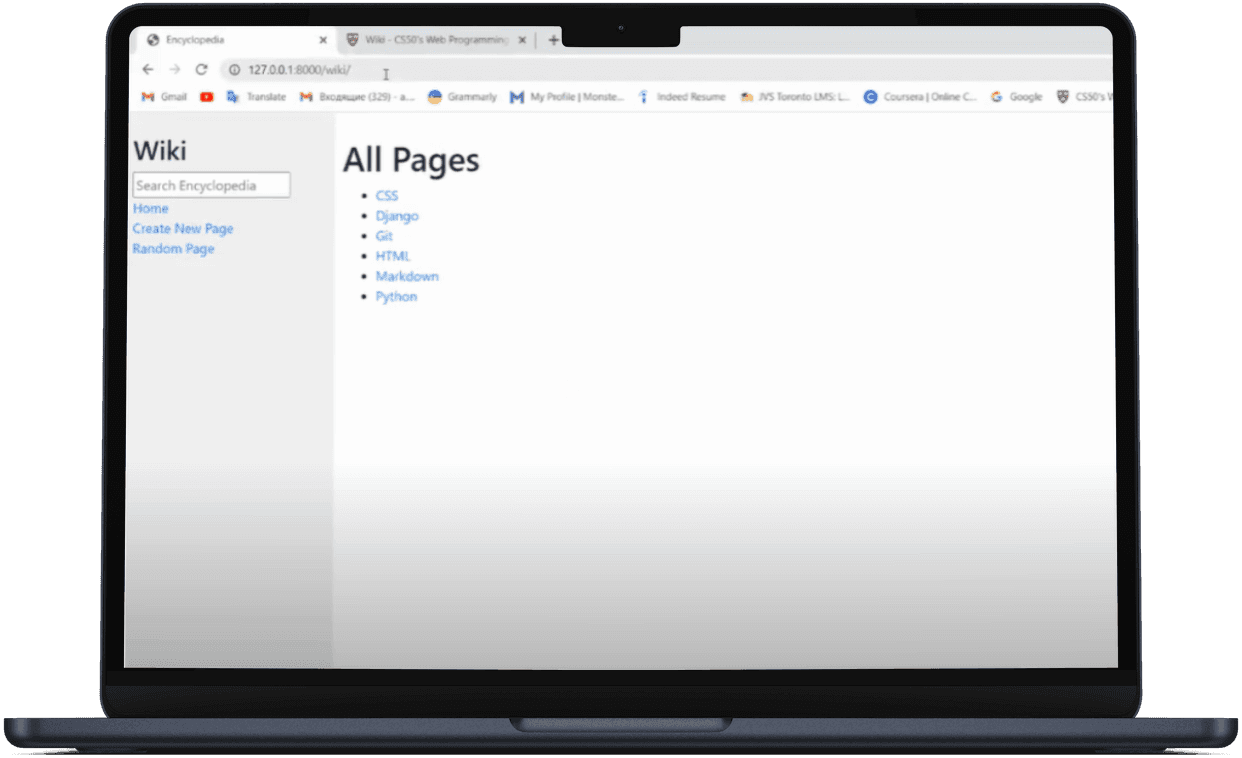The width and height of the screenshot is (1242, 758).
Task: Open the Google bookmark
Action: (x=1016, y=97)
